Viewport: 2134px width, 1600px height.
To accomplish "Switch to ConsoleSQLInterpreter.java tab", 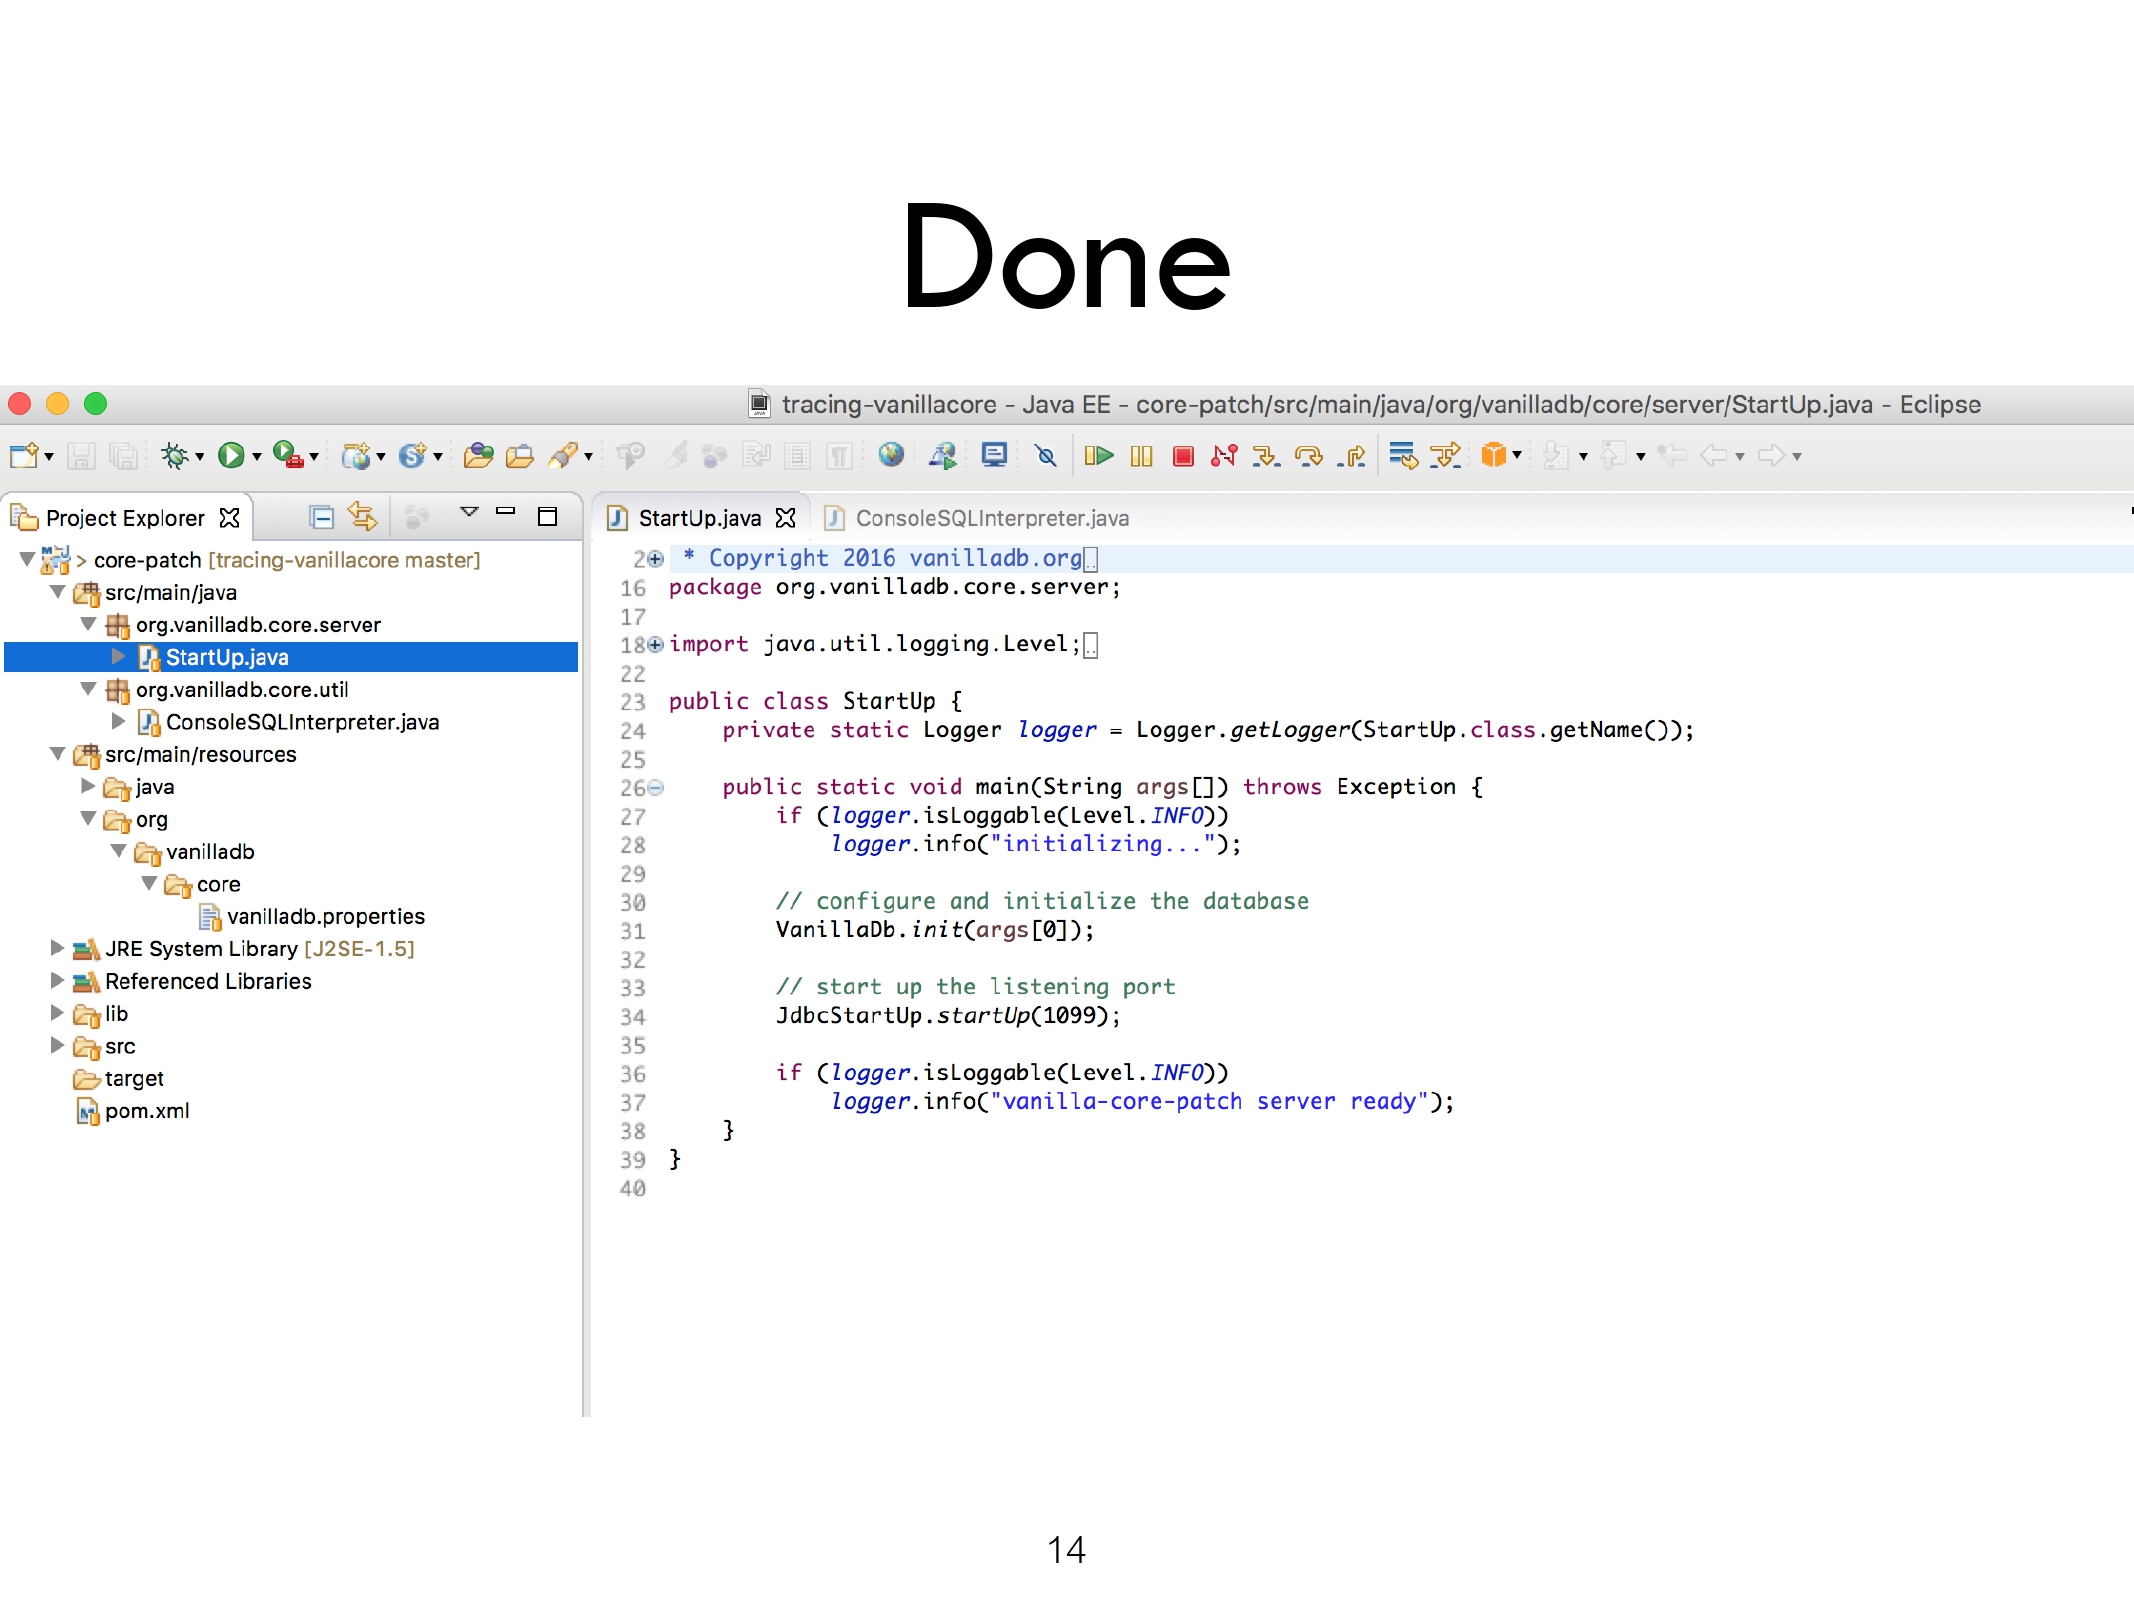I will click(x=990, y=518).
